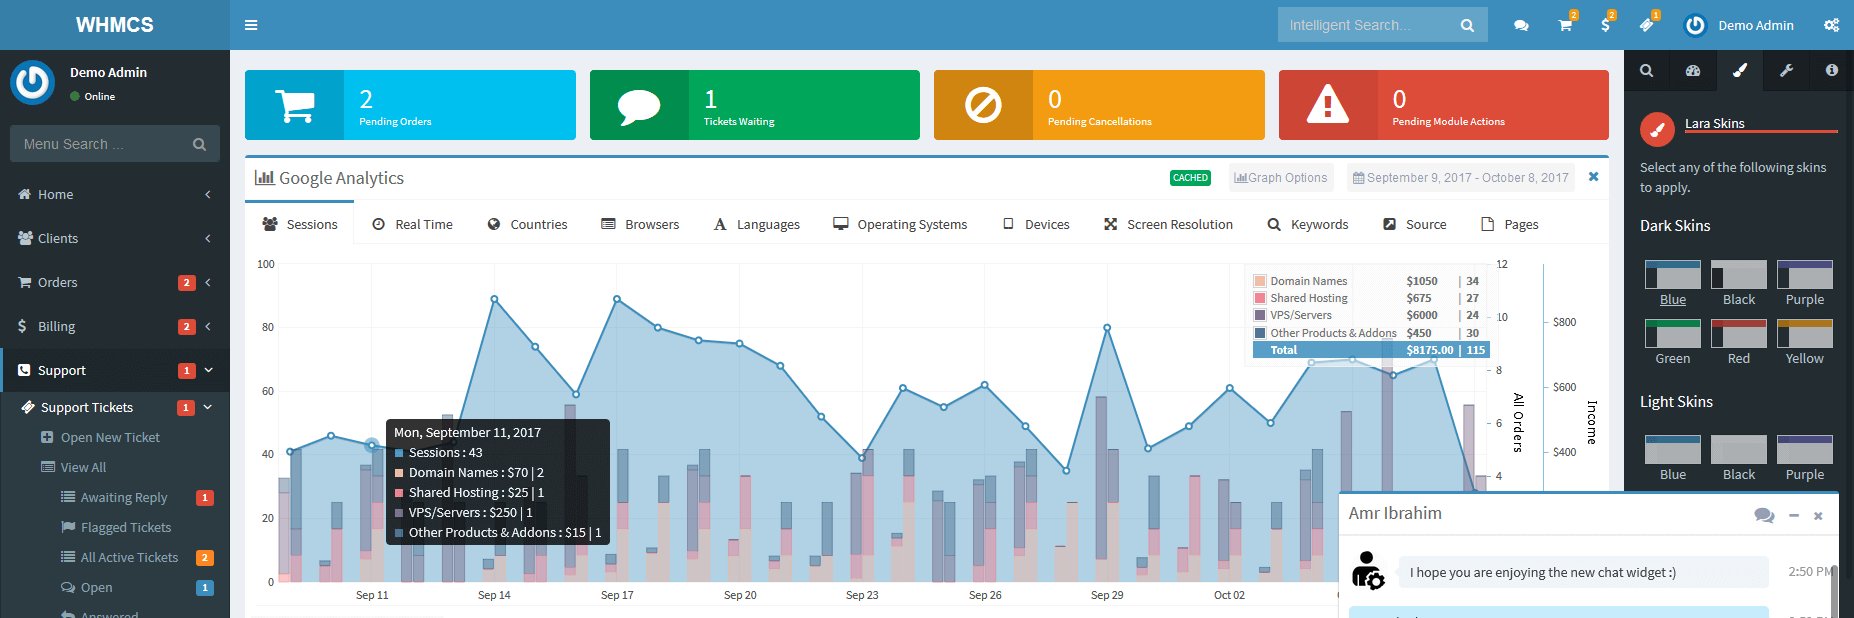Switch to the Devices tab
Image resolution: width=1854 pixels, height=618 pixels.
click(1036, 224)
